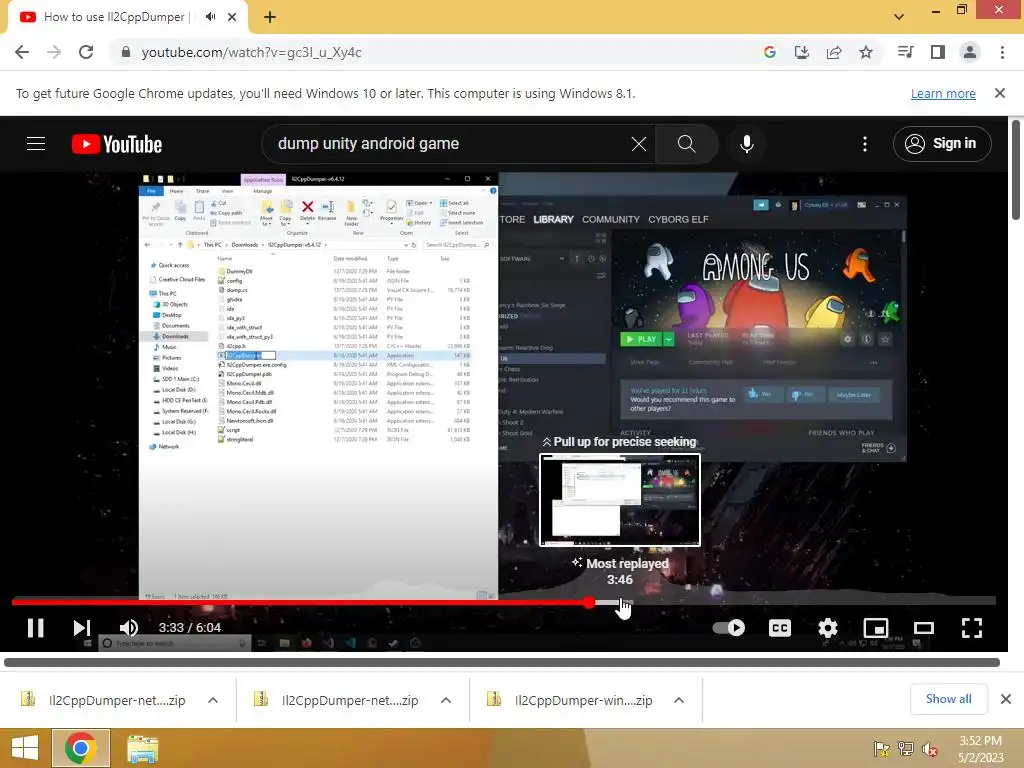Share this page icon
1024x768 pixels.
point(834,52)
